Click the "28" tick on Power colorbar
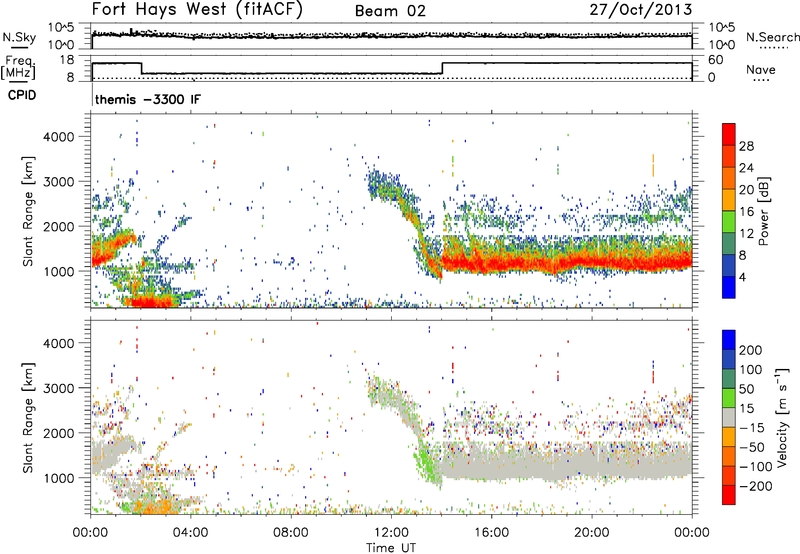 (746, 146)
